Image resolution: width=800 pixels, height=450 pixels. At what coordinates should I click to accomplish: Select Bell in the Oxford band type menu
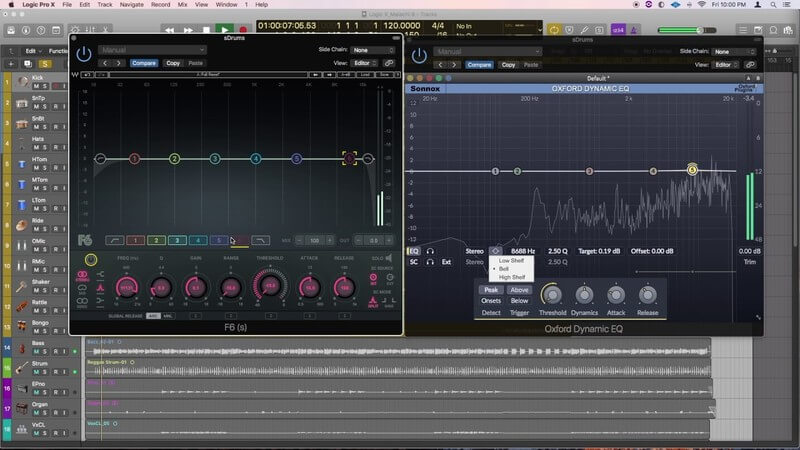coord(511,268)
